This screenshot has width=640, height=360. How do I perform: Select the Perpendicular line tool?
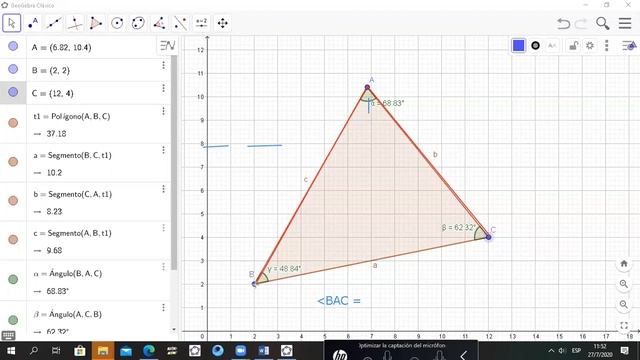pos(75,23)
